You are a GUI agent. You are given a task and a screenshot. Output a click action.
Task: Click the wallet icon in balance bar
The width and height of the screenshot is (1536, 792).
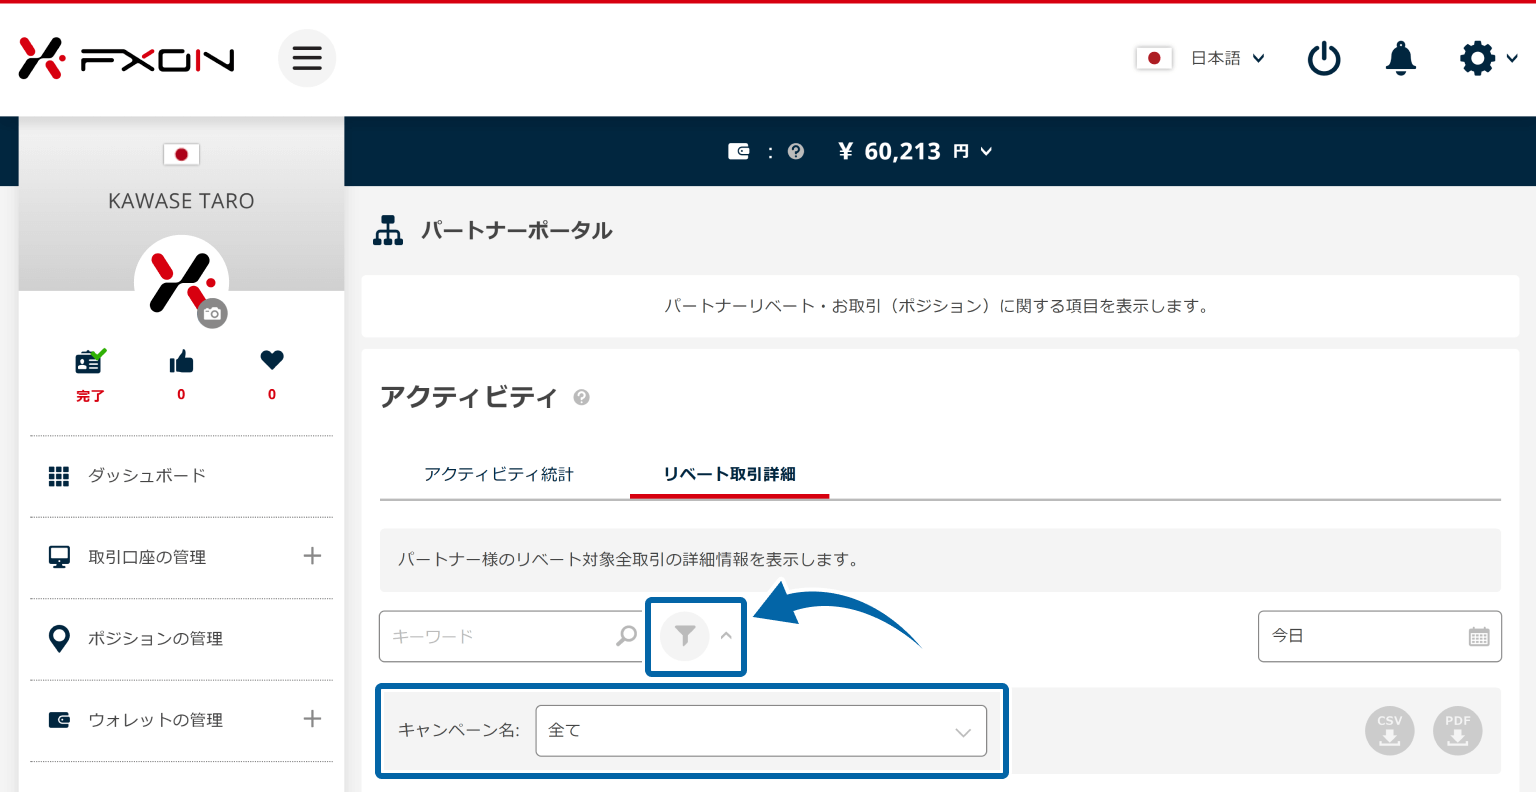[x=739, y=151]
